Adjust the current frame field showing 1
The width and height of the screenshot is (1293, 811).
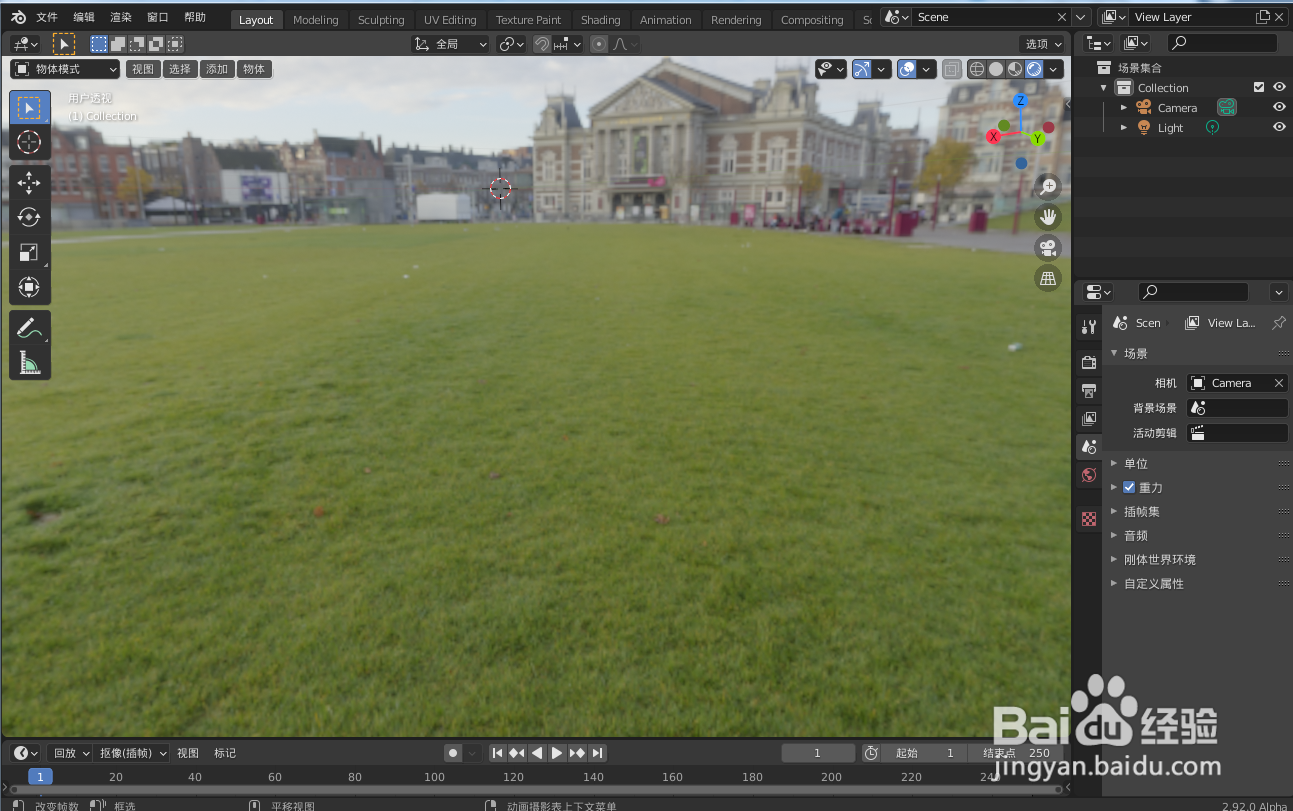(x=818, y=753)
